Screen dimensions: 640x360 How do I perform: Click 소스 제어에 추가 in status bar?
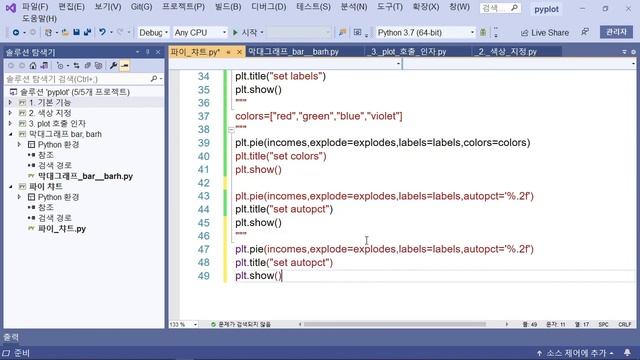click(576, 353)
